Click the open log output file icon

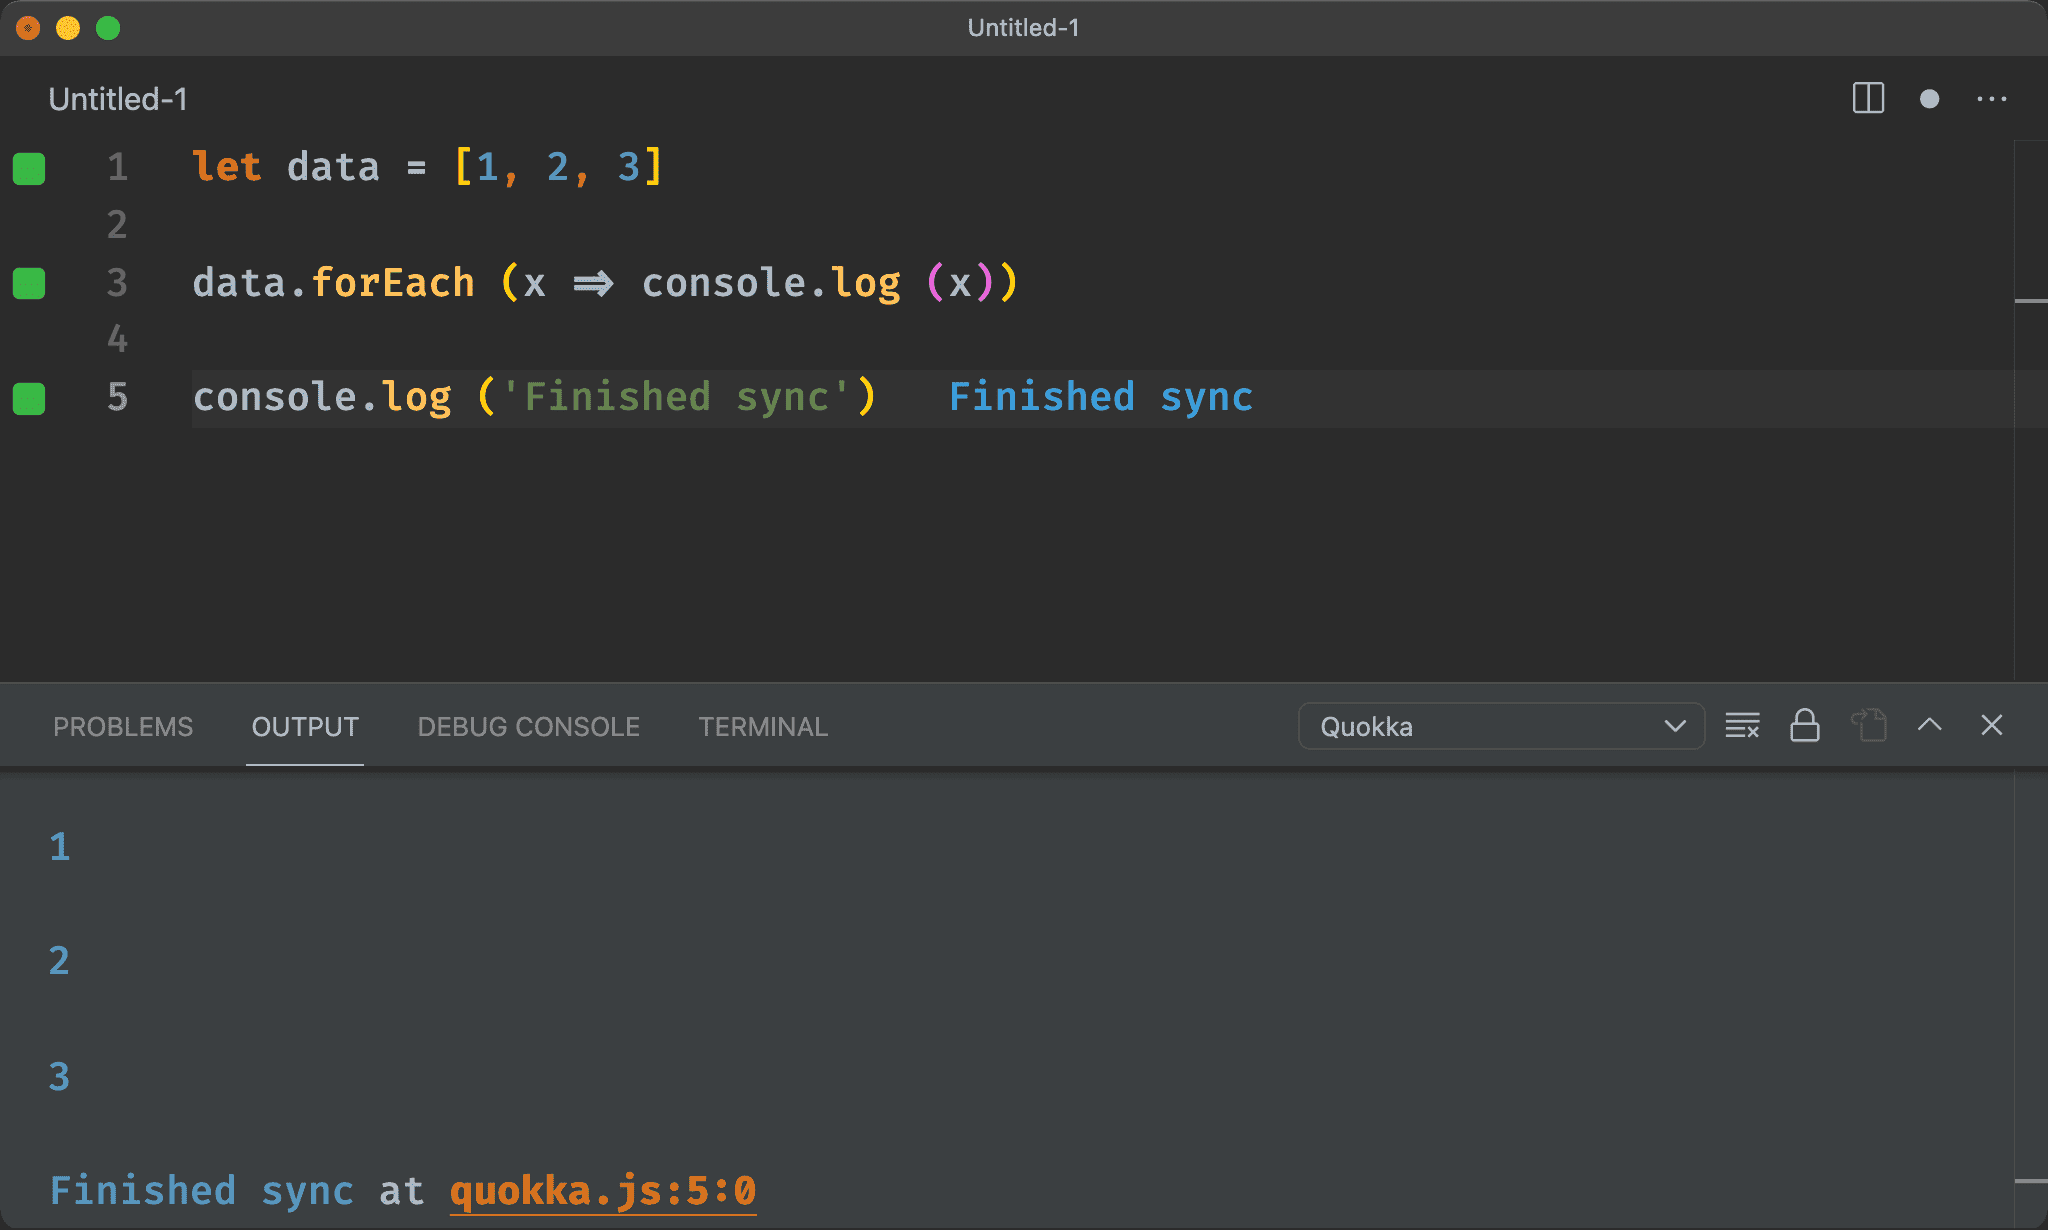pyautogui.click(x=1868, y=726)
